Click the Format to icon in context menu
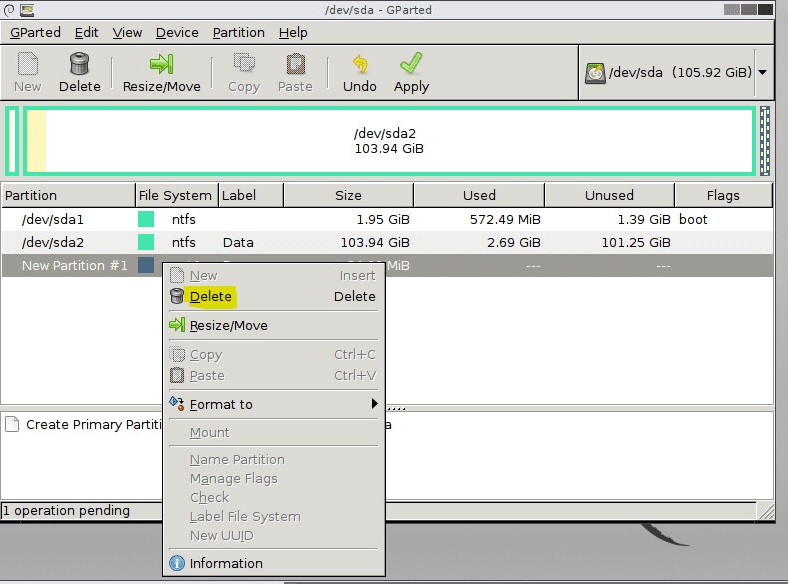 click(177, 404)
